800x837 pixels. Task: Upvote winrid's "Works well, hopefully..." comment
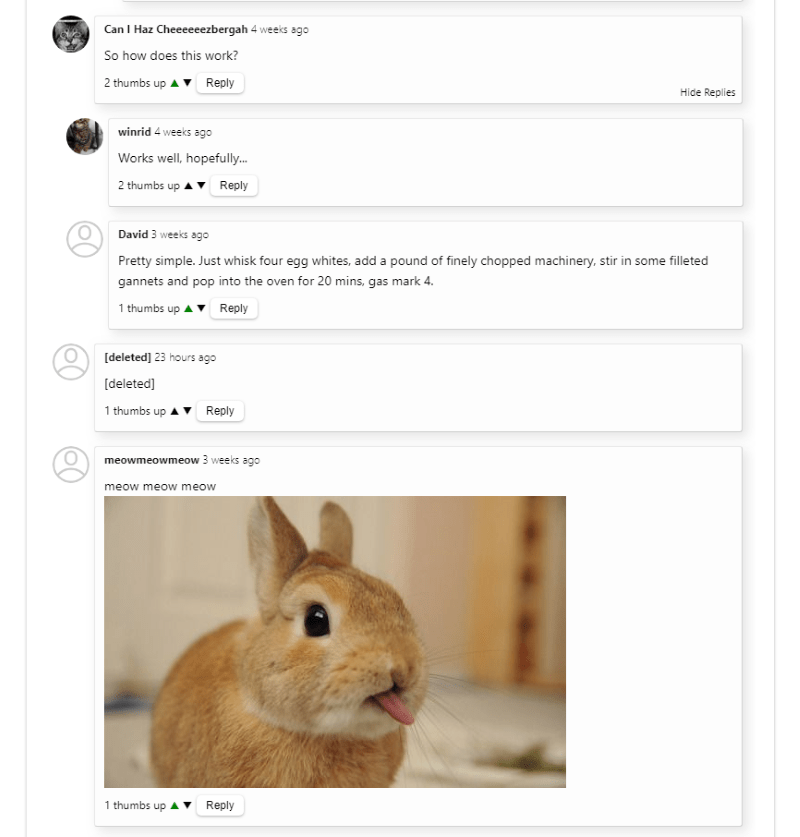(x=189, y=185)
